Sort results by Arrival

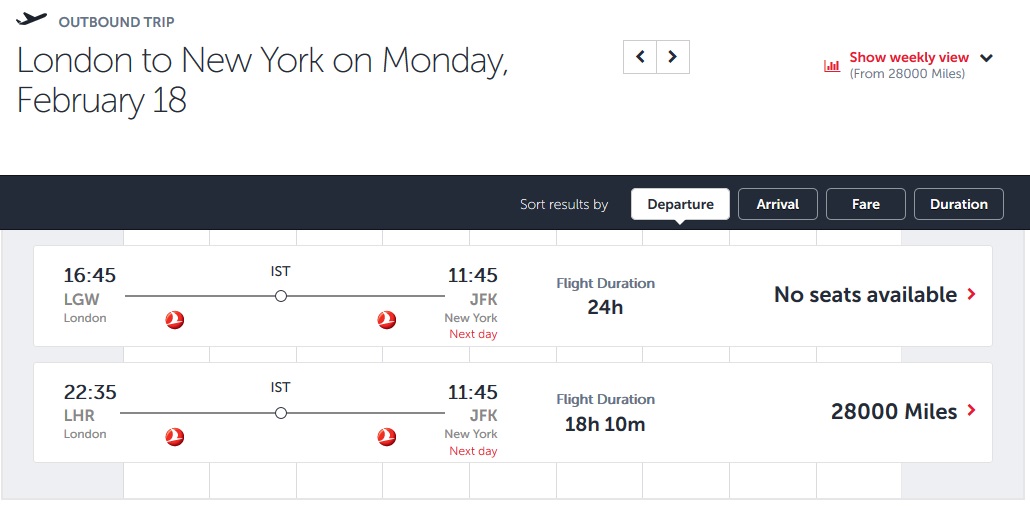[x=777, y=204]
